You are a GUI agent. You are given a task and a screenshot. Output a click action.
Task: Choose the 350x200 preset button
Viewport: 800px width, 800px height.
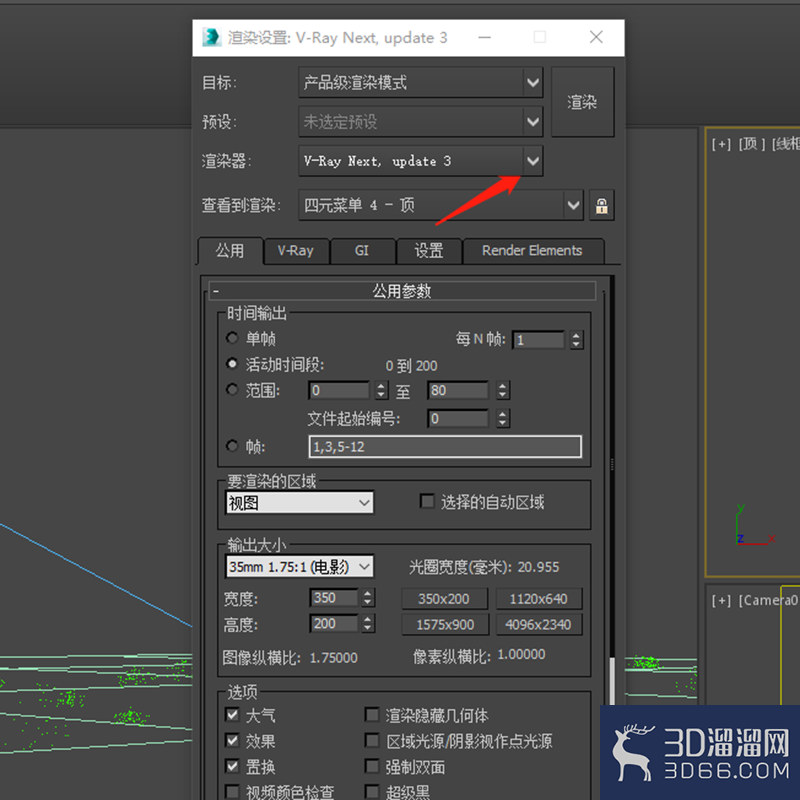point(444,599)
